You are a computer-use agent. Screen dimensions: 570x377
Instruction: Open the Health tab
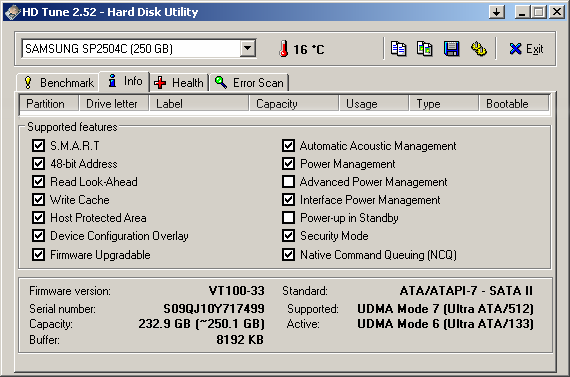(x=178, y=83)
